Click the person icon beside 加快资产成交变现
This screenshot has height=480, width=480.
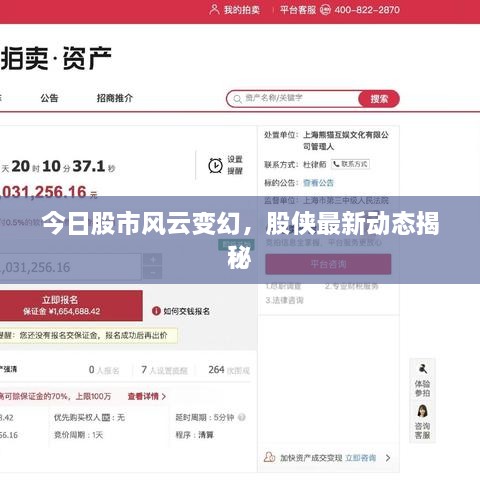coord(269,457)
